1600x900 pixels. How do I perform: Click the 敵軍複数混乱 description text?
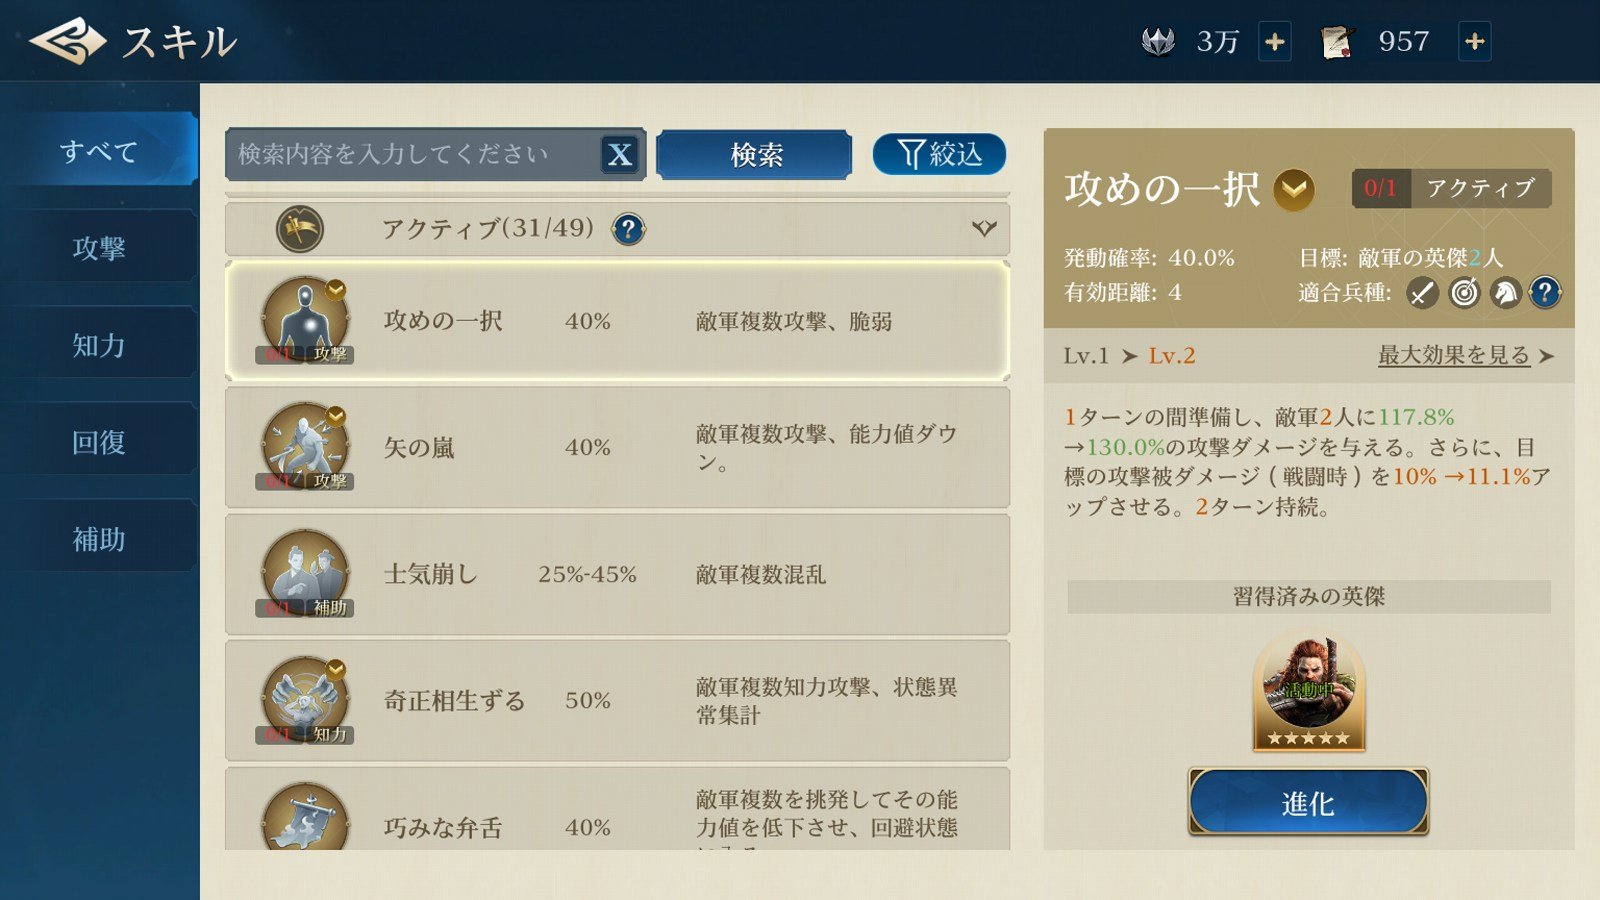point(761,574)
